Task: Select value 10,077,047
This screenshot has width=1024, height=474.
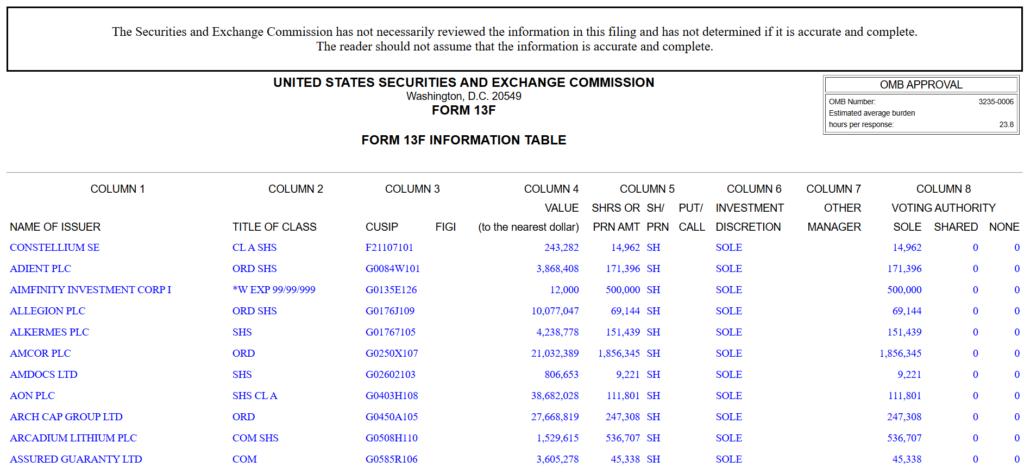Action: [x=554, y=311]
